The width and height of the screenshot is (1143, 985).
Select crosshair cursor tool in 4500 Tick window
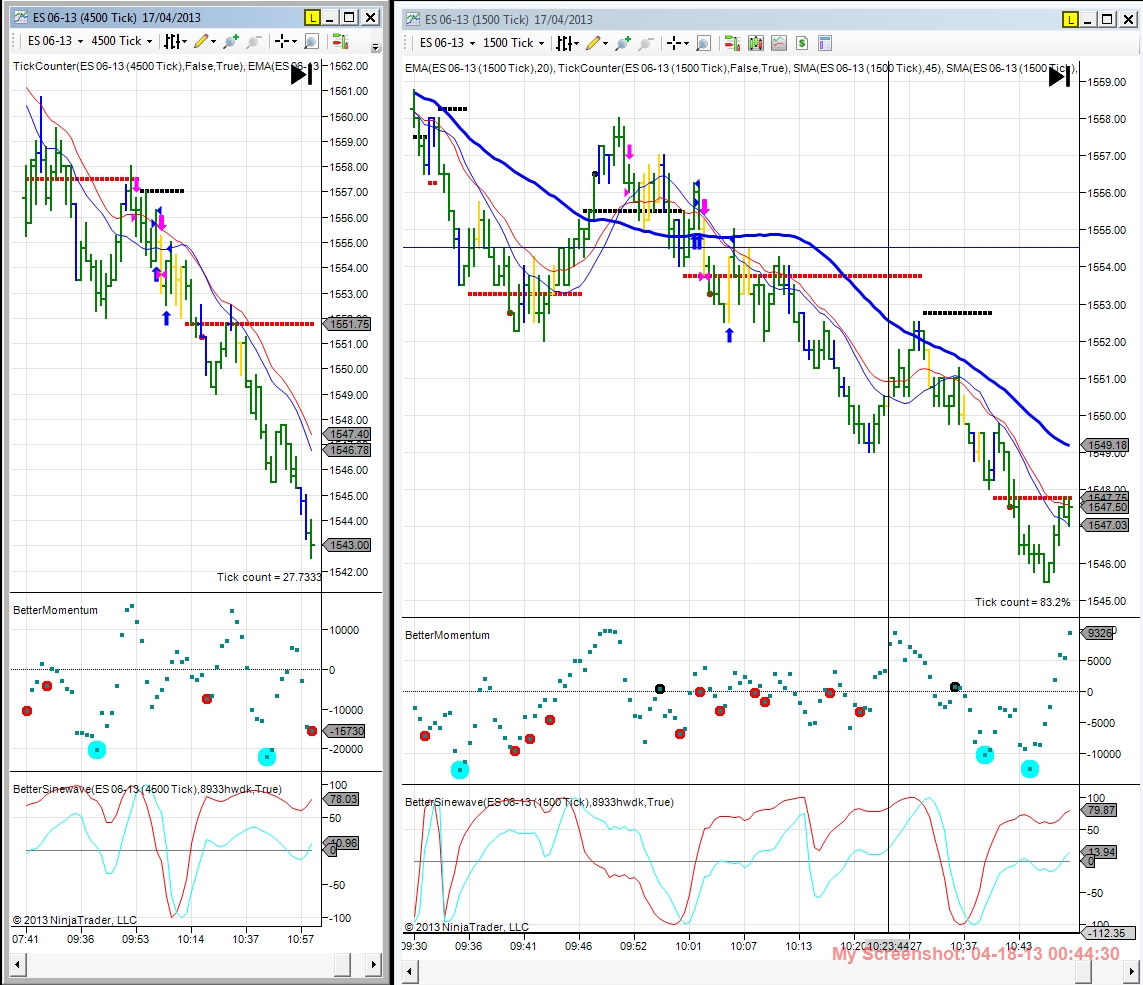point(282,42)
